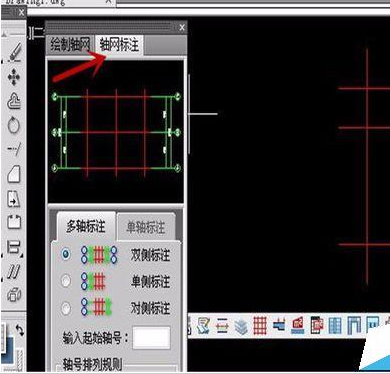
Task: Click the single-sided annotation sample icon
Action: (x=93, y=281)
